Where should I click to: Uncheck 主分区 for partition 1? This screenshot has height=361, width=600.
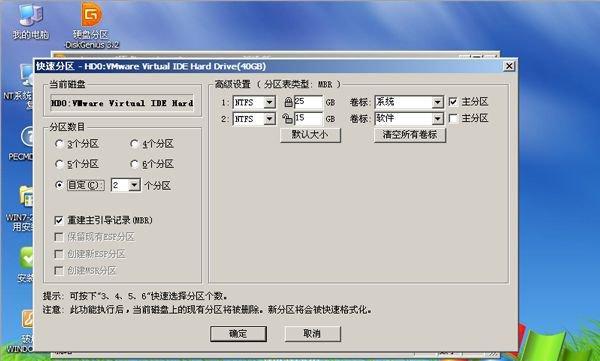click(453, 102)
